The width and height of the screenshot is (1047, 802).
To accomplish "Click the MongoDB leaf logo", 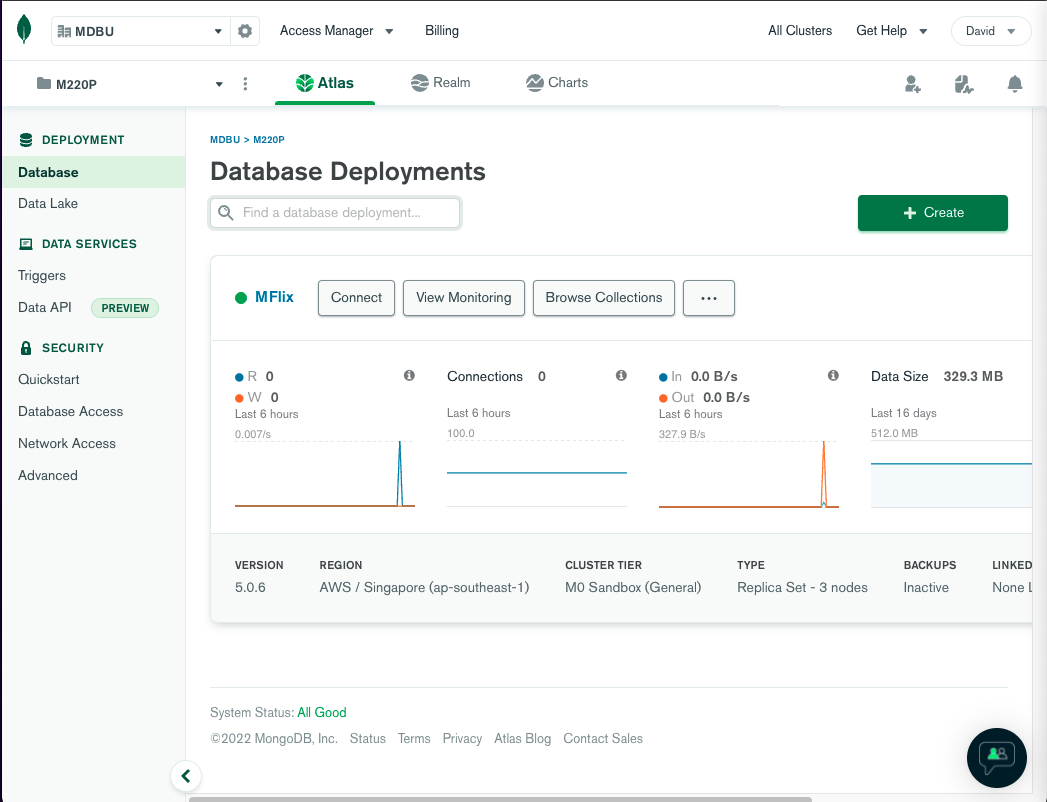I will (x=24, y=30).
